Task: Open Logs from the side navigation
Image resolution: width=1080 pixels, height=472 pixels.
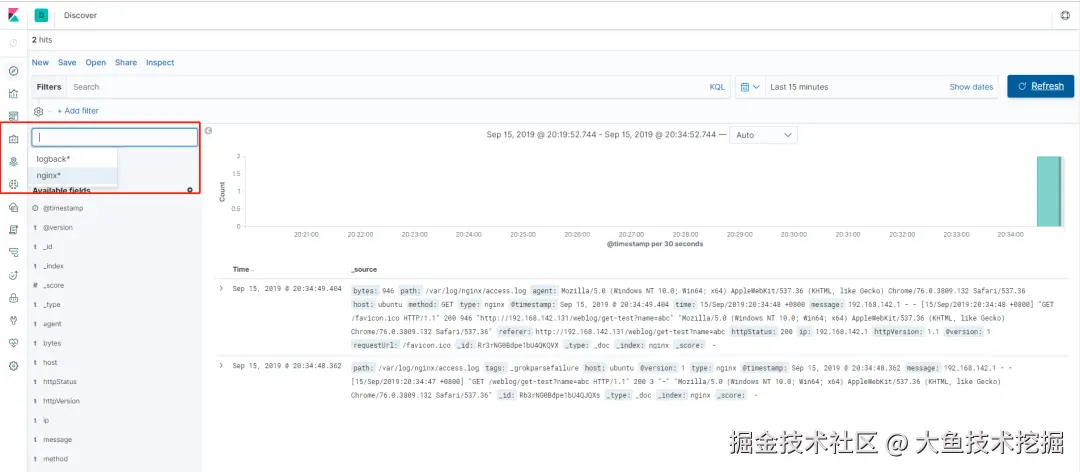Action: pos(14,229)
